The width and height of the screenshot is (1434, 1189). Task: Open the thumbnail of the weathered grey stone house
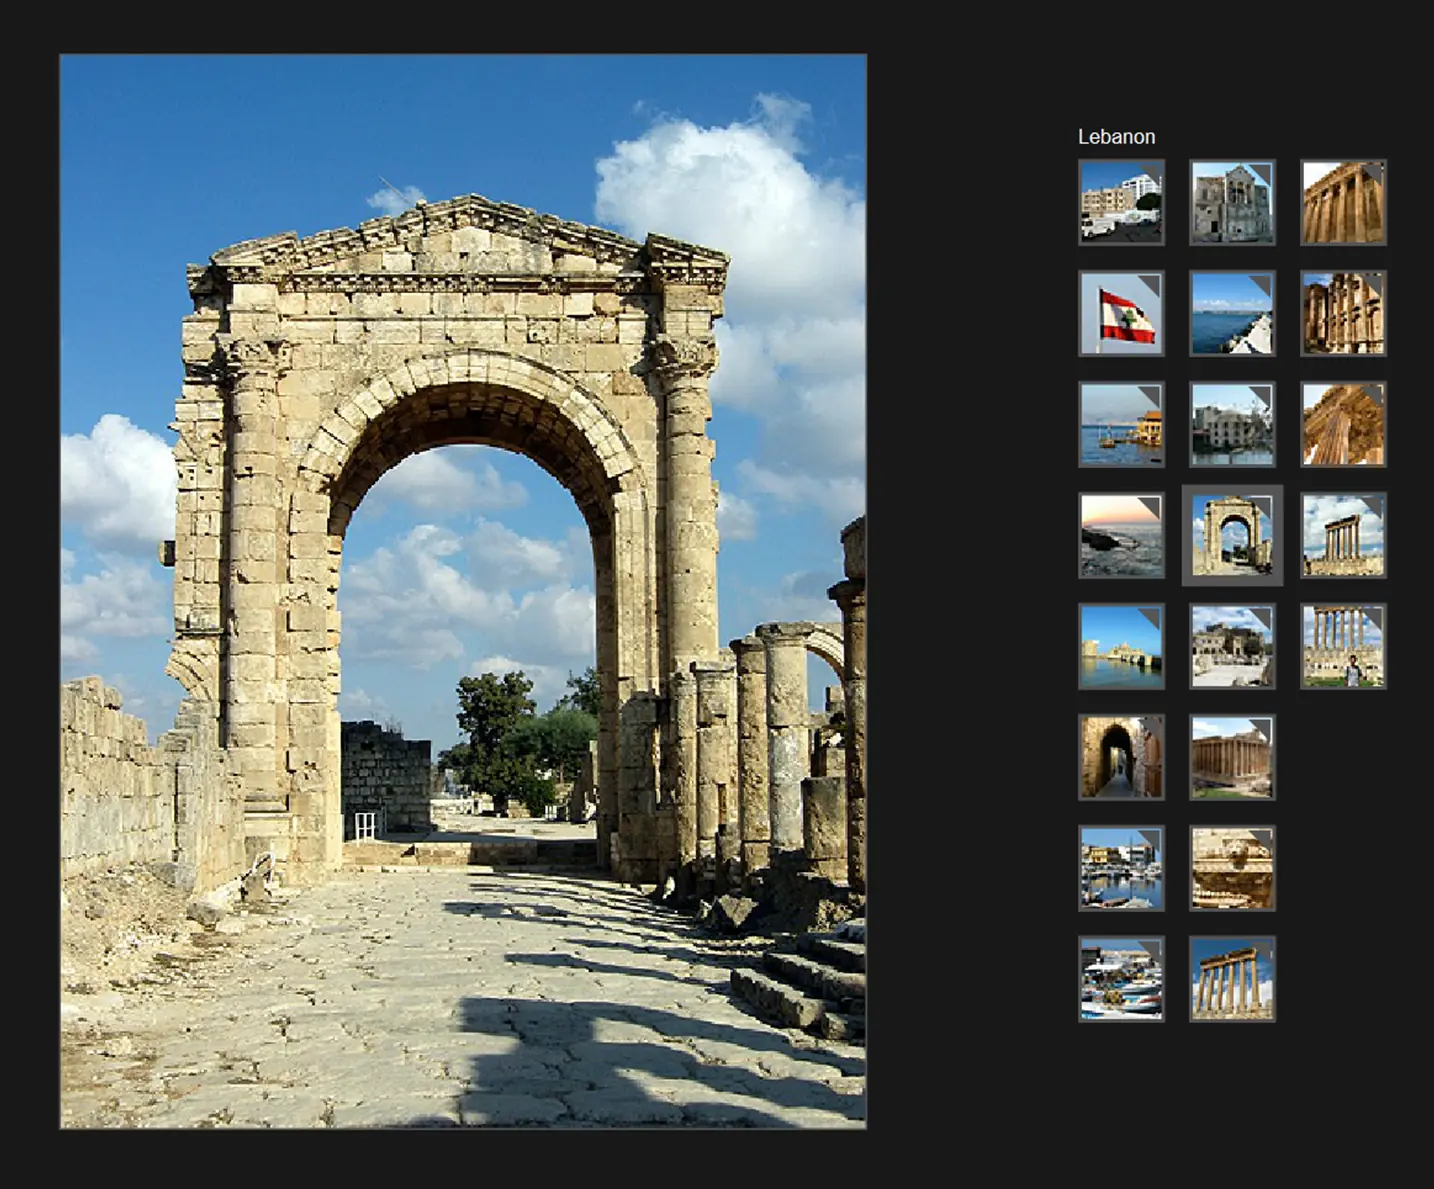point(1232,202)
